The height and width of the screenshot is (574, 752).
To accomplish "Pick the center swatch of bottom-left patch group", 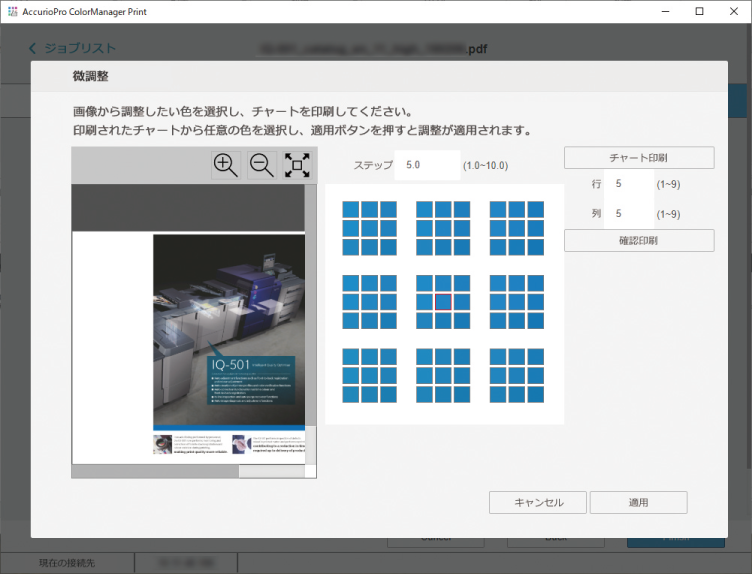I will tap(370, 375).
